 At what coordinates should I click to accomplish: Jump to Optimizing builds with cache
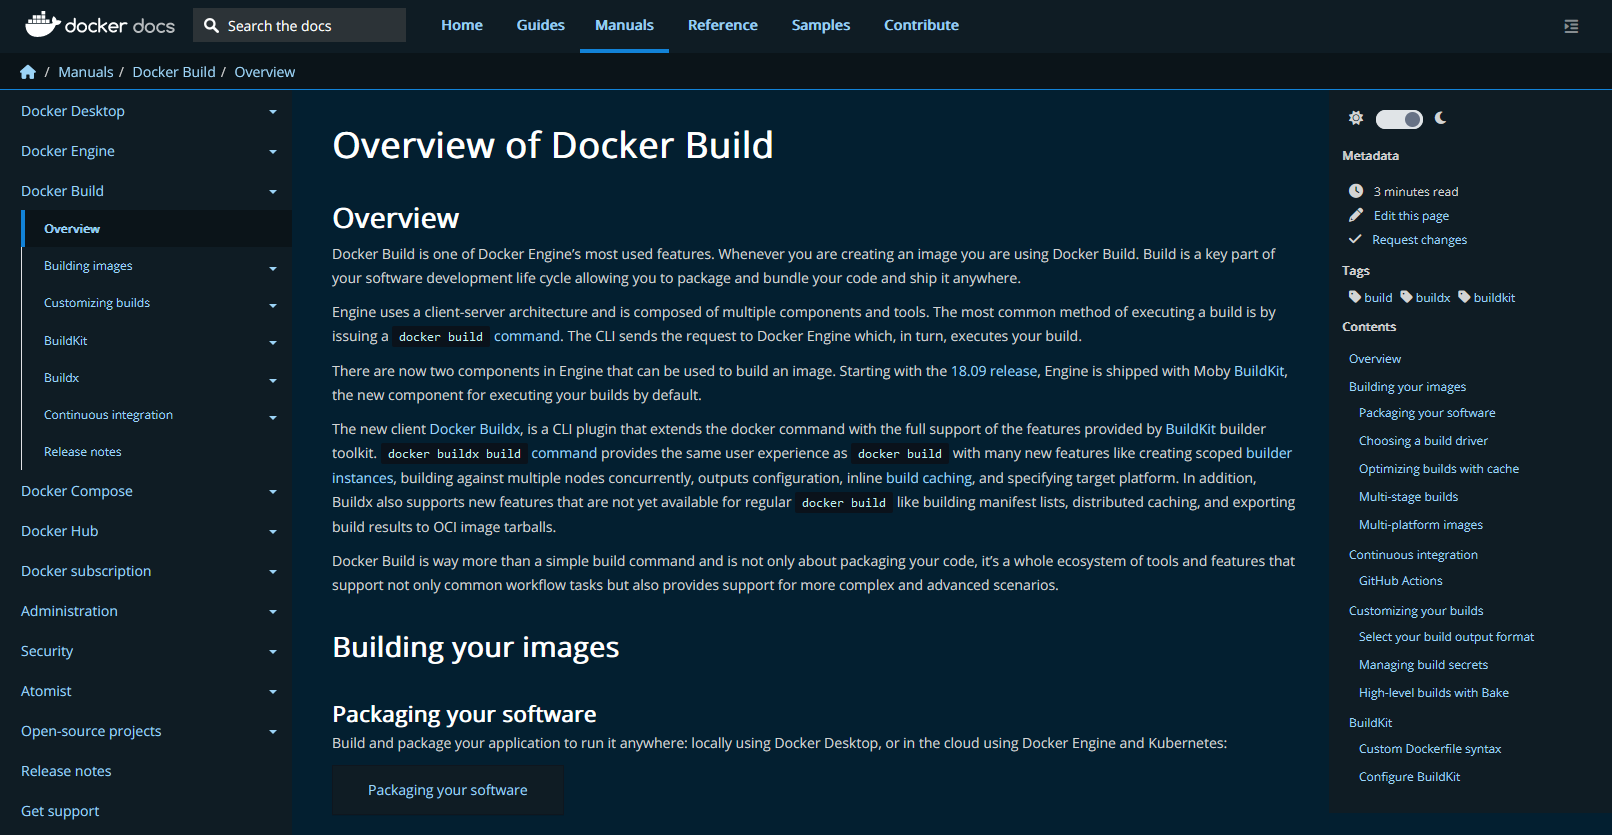[x=1439, y=468]
